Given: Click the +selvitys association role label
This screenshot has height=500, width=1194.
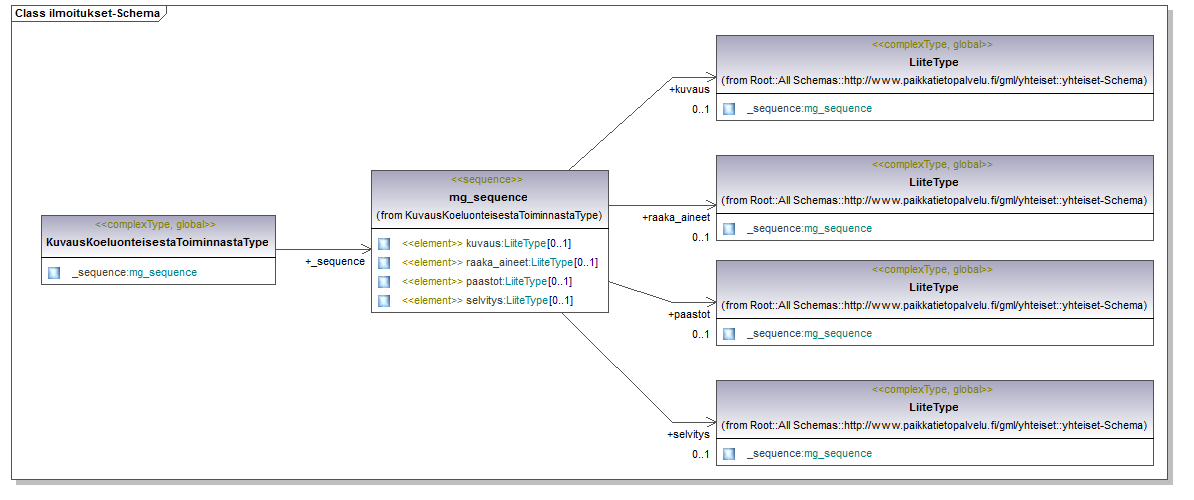Looking at the screenshot, I should [688, 435].
